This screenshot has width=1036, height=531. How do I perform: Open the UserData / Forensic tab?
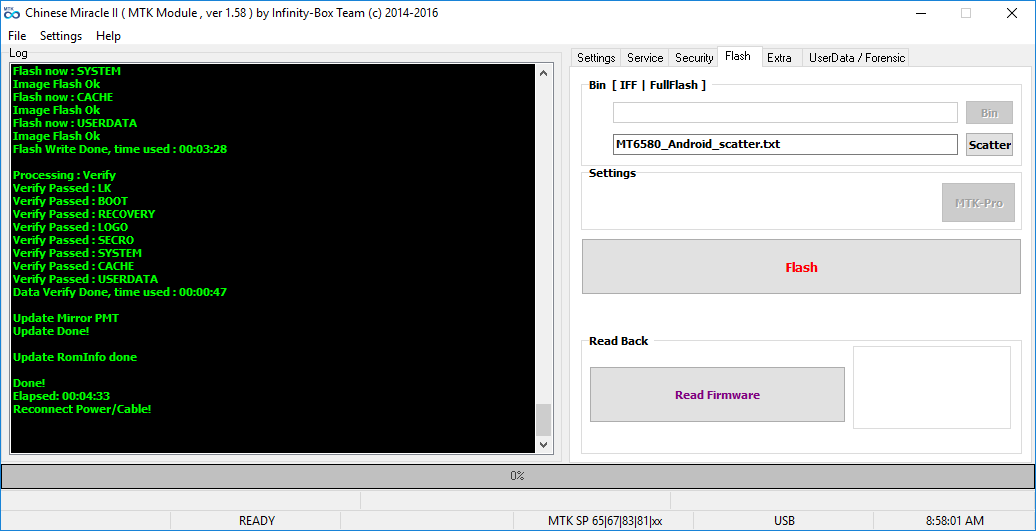857,57
